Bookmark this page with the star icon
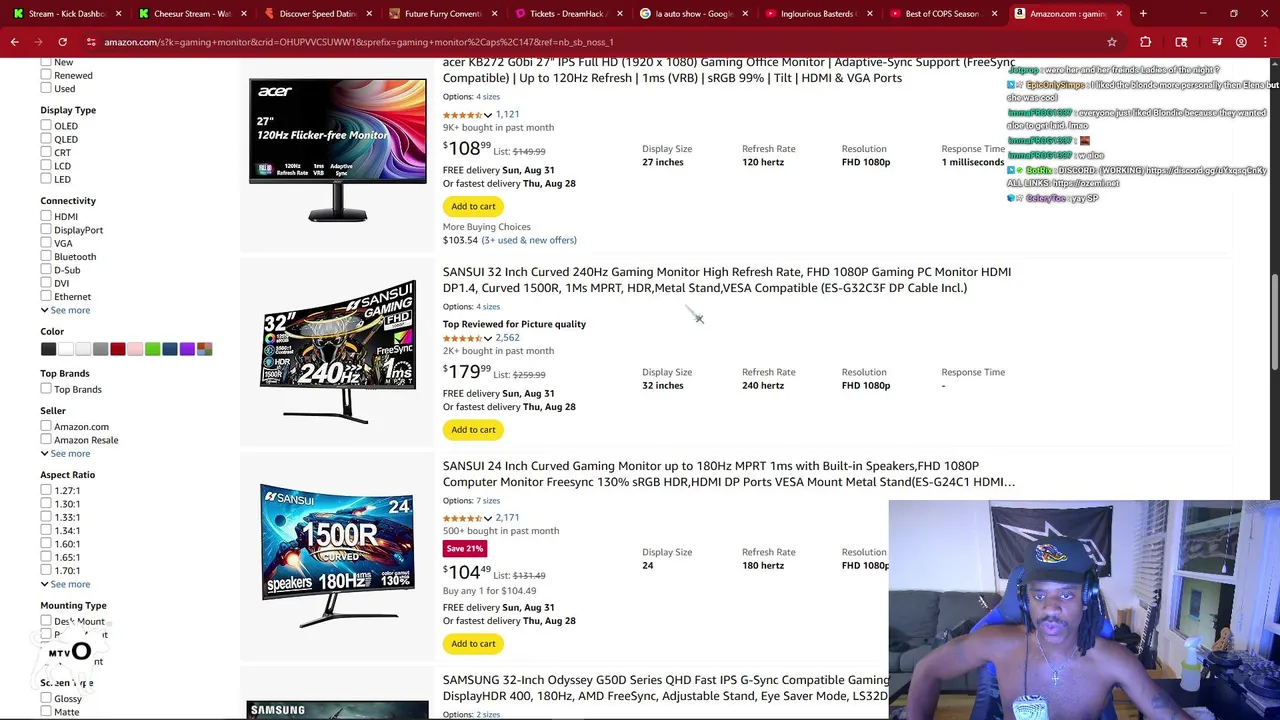Viewport: 1280px width, 720px height. [x=1111, y=42]
